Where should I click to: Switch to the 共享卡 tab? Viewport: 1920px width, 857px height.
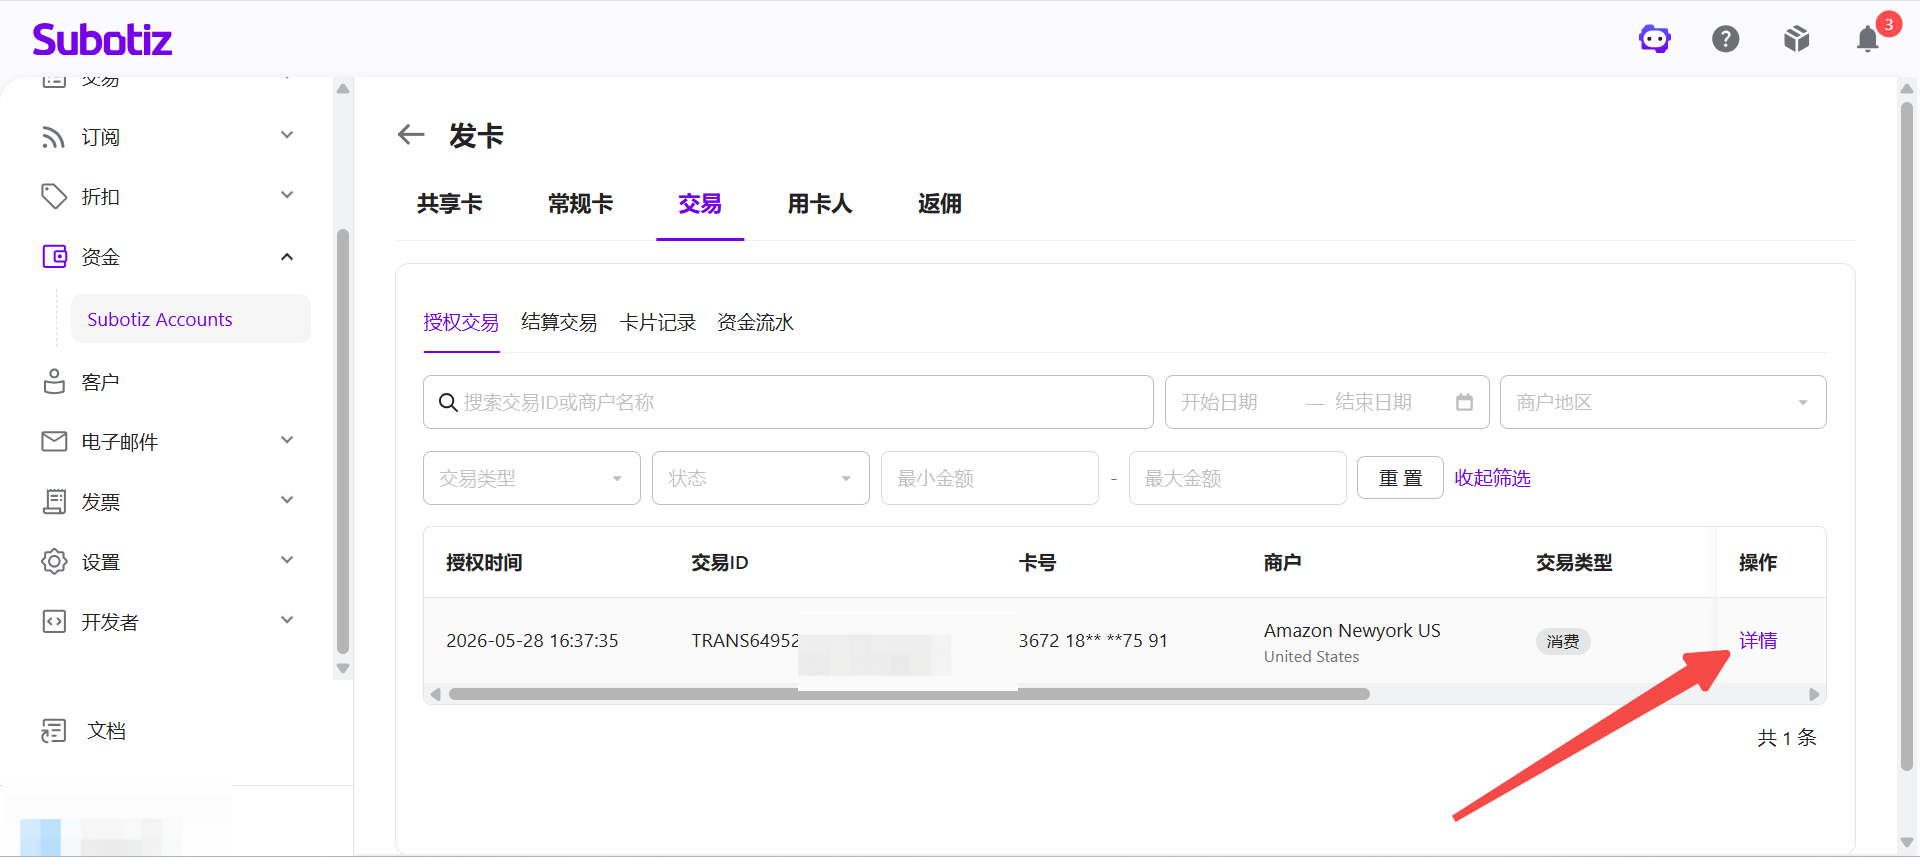click(x=450, y=204)
